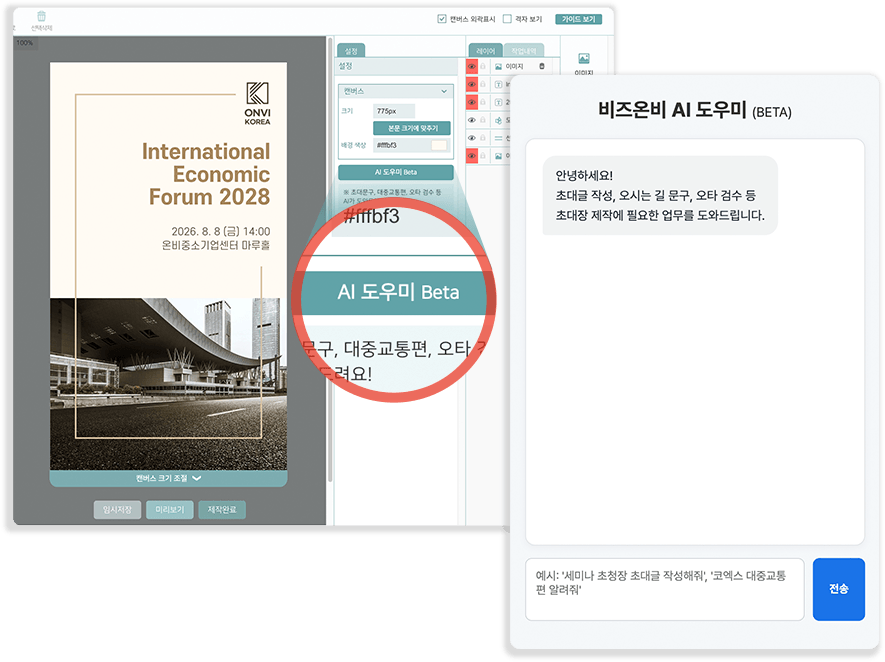
Task: Click the 배경 색상 label
Action: coord(353,145)
